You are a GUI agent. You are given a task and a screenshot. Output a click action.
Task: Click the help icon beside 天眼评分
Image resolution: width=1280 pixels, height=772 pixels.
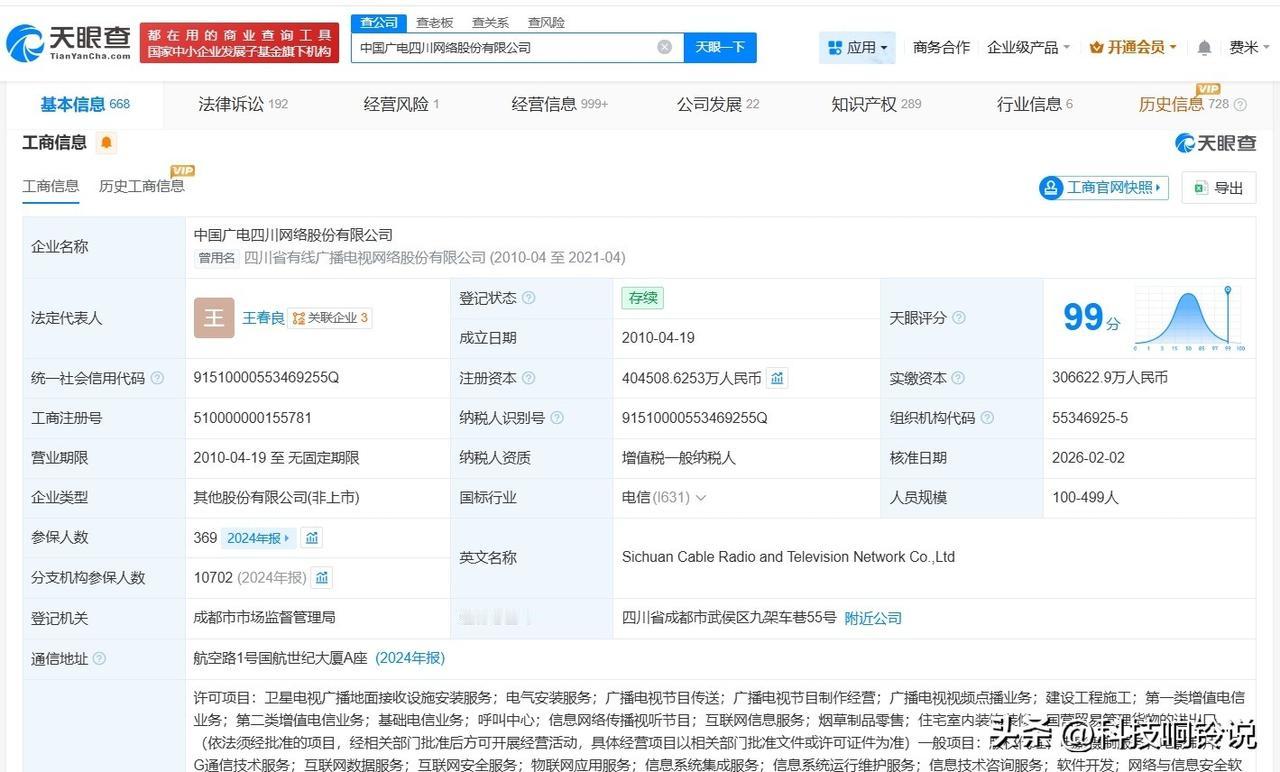(x=958, y=318)
